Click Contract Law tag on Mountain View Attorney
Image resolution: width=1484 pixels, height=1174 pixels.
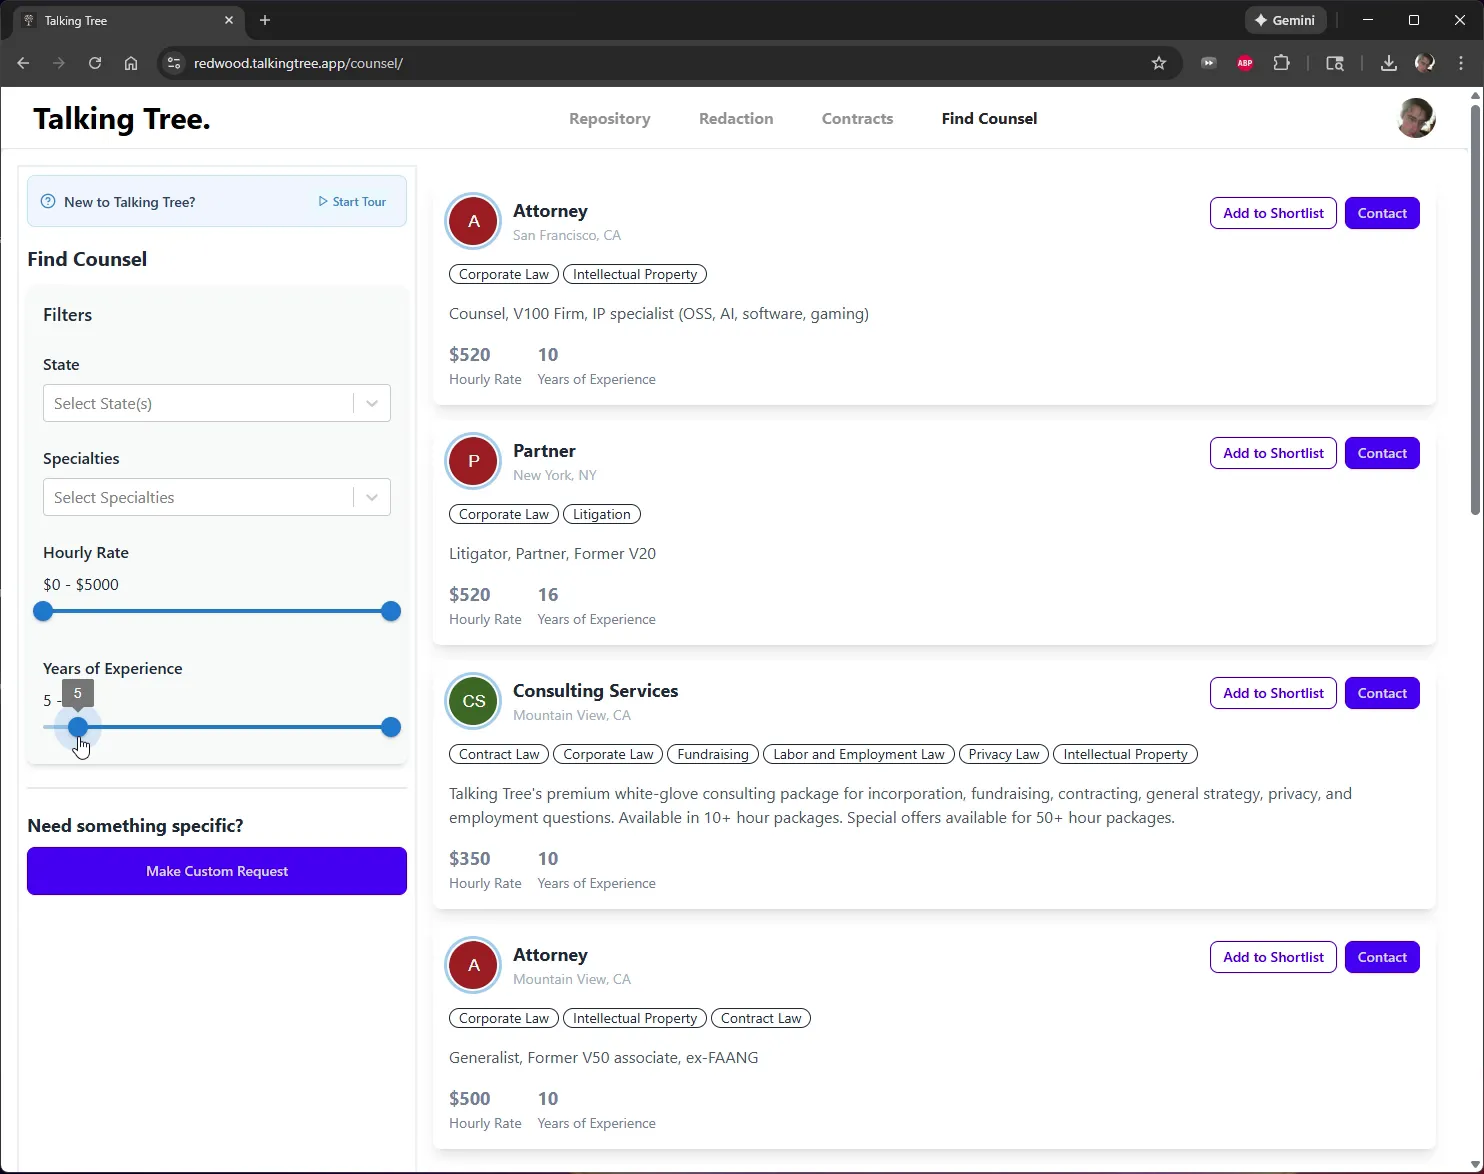(761, 1018)
